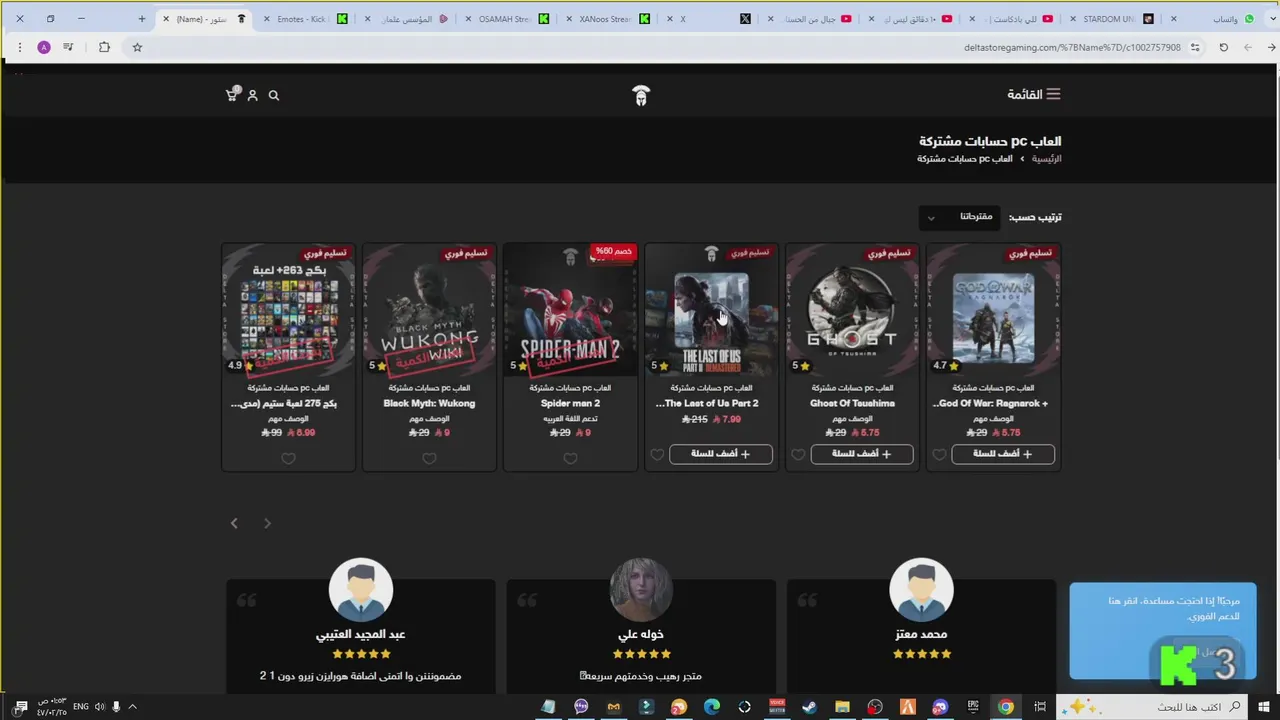Open the notification center icon
The image size is (1280, 720).
click(20, 707)
